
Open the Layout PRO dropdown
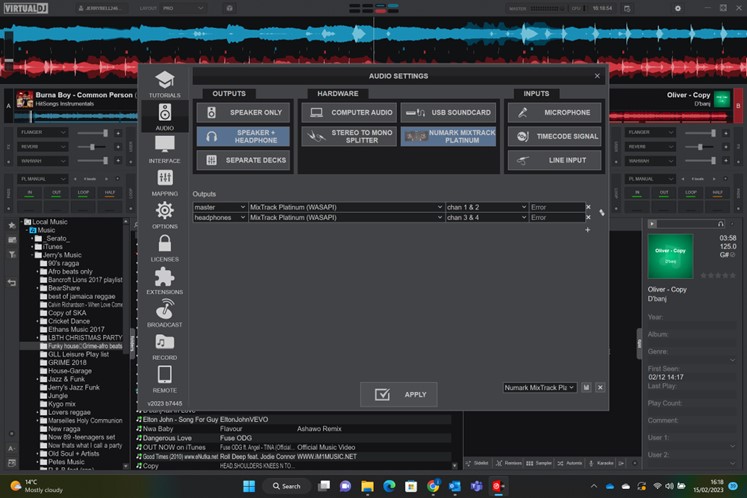(x=183, y=8)
